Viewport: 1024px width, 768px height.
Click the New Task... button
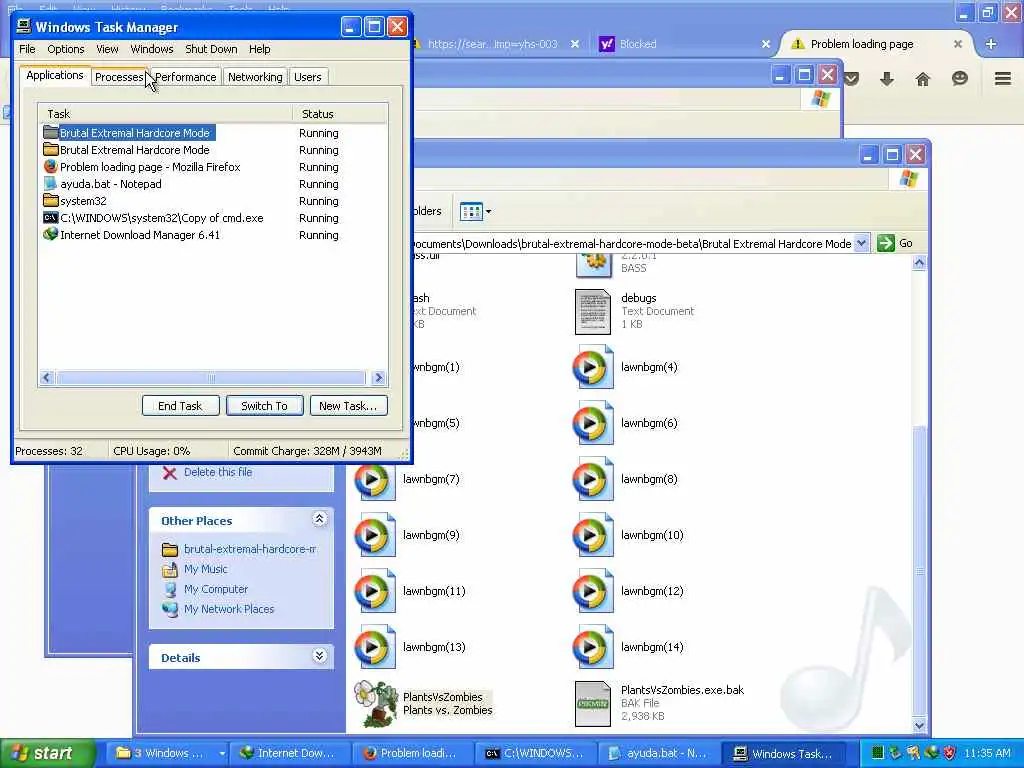(348, 406)
